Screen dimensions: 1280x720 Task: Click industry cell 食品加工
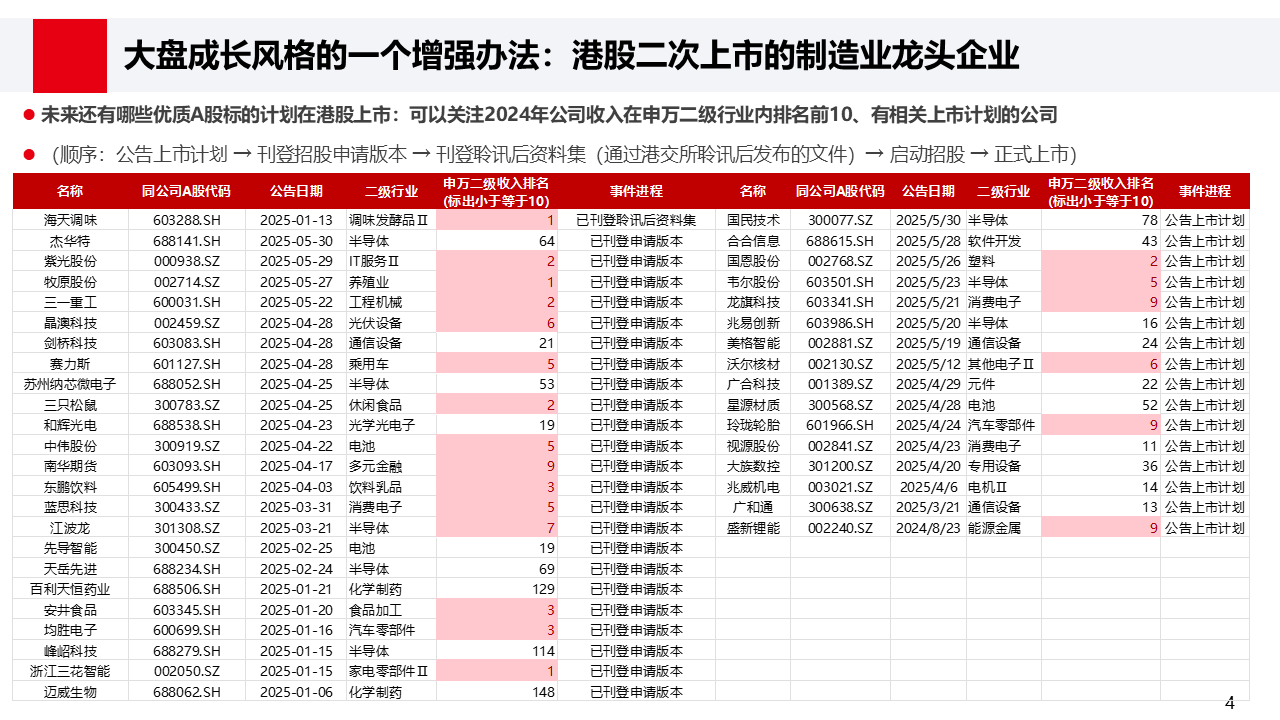tap(375, 610)
